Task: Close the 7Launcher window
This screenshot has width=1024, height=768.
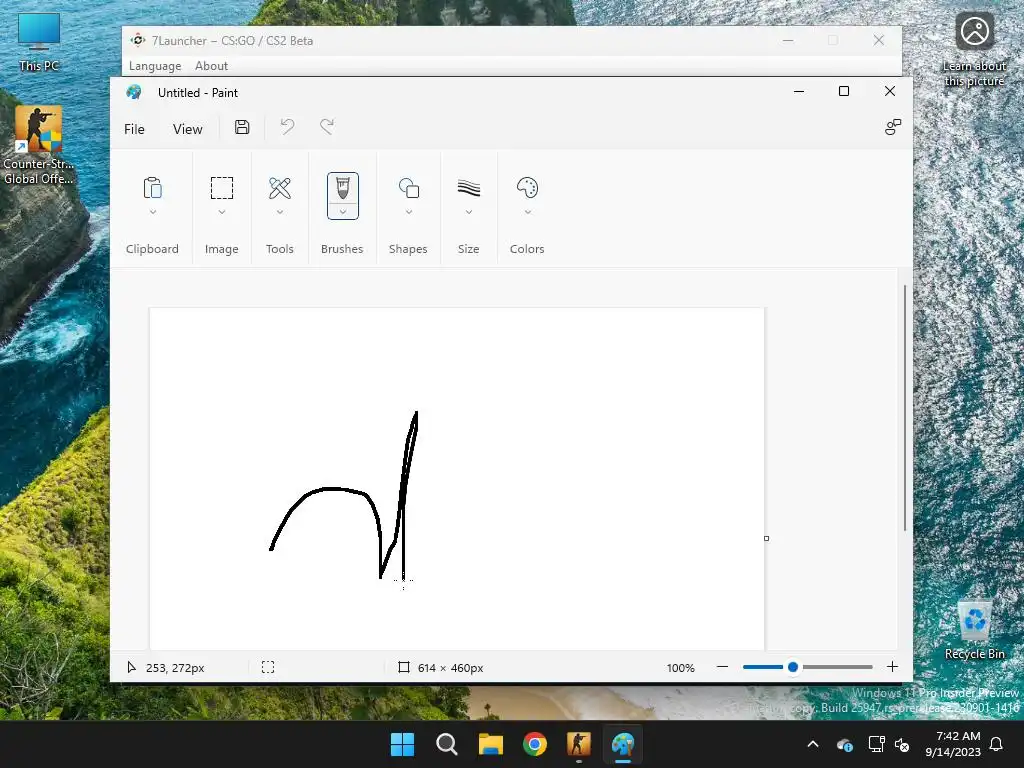Action: coord(879,40)
